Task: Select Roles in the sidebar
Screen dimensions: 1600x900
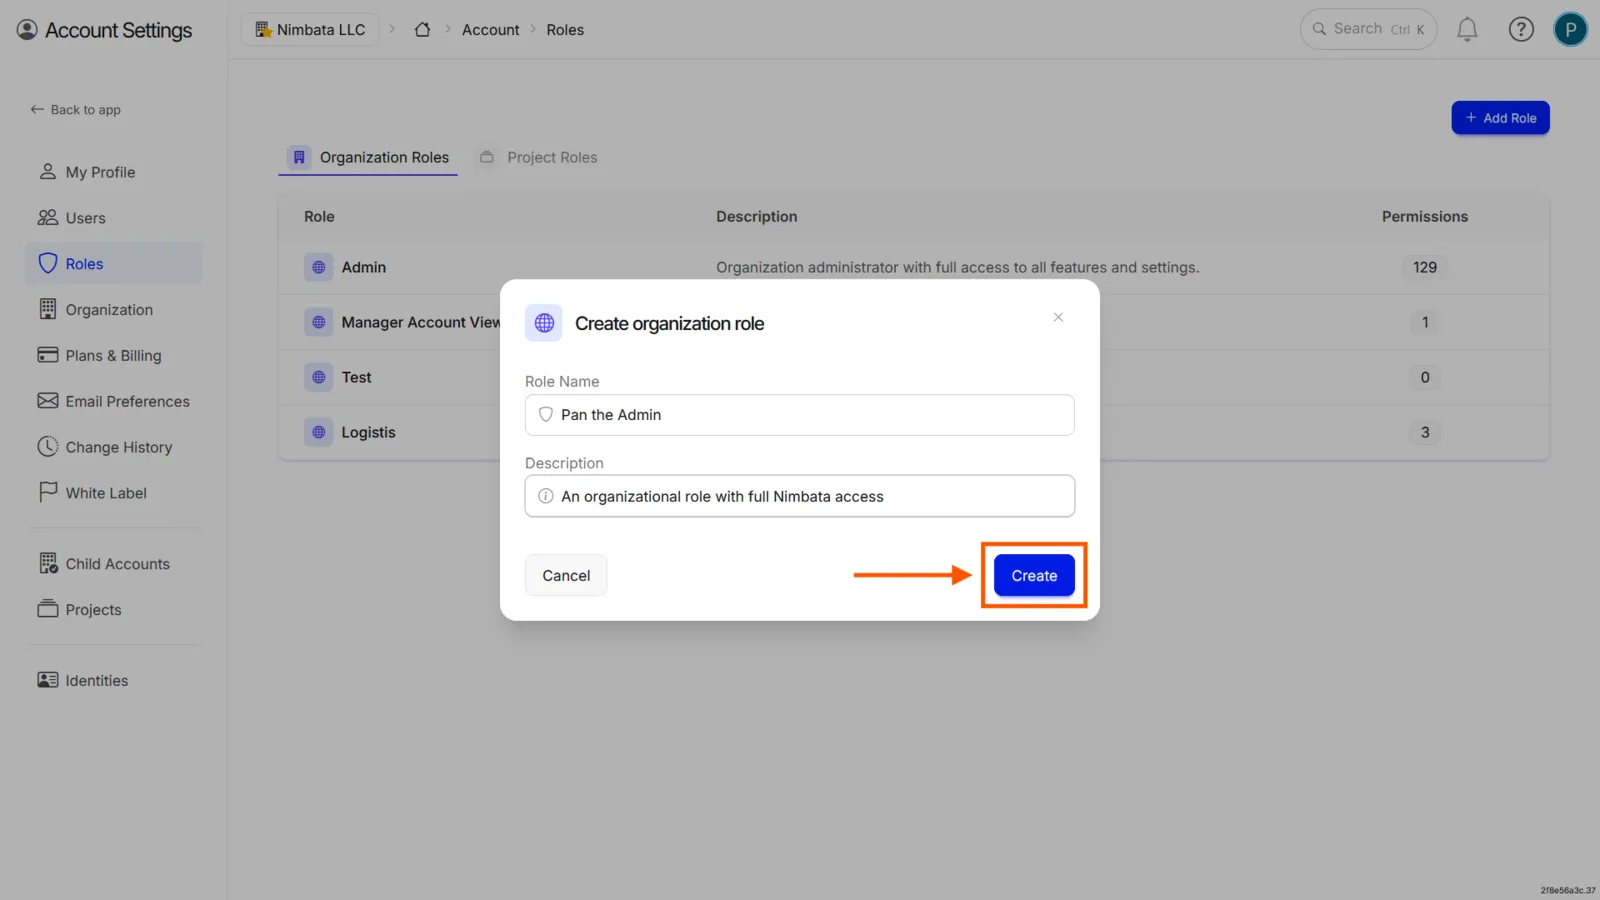Action: pyautogui.click(x=114, y=264)
